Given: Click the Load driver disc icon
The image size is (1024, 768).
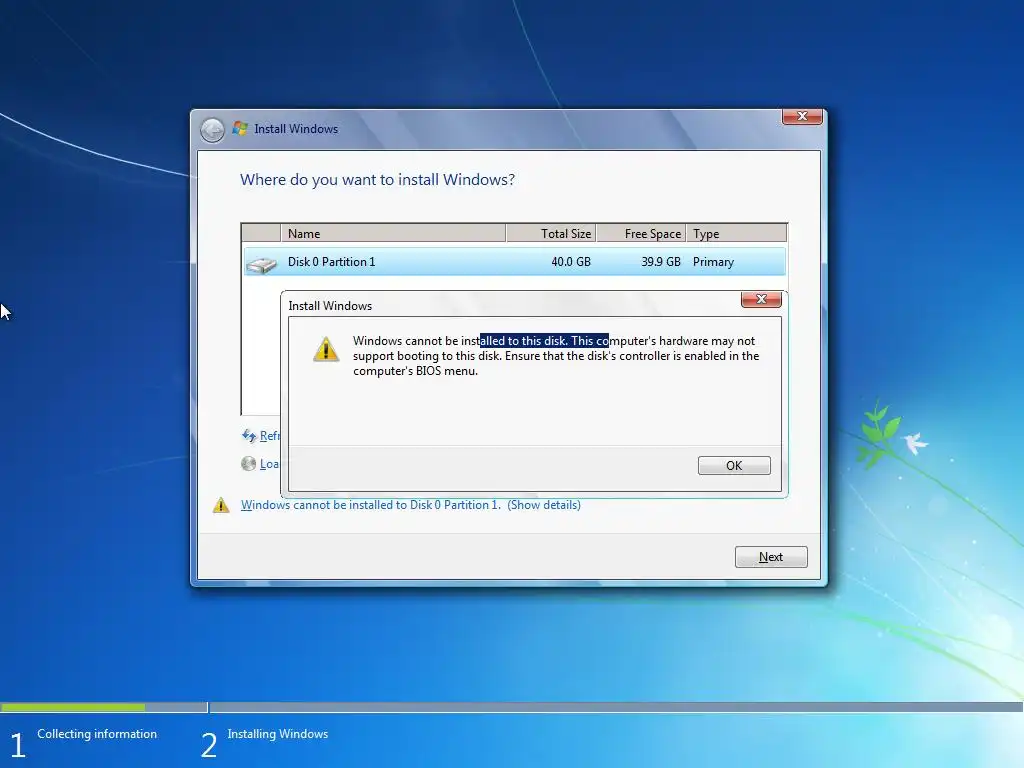Looking at the screenshot, I should (x=248, y=464).
